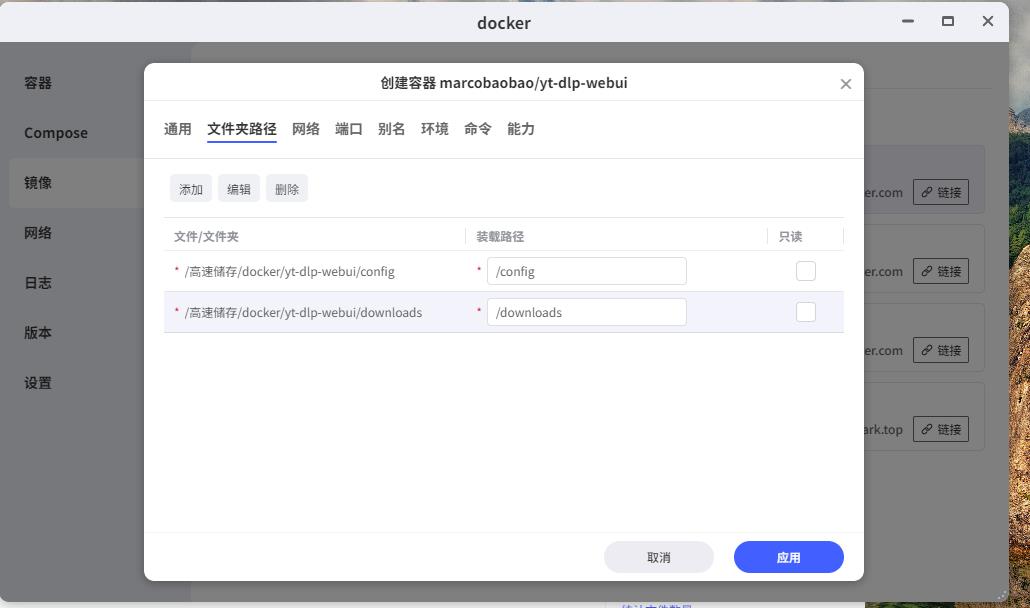Click the 删除 button

(x=286, y=189)
